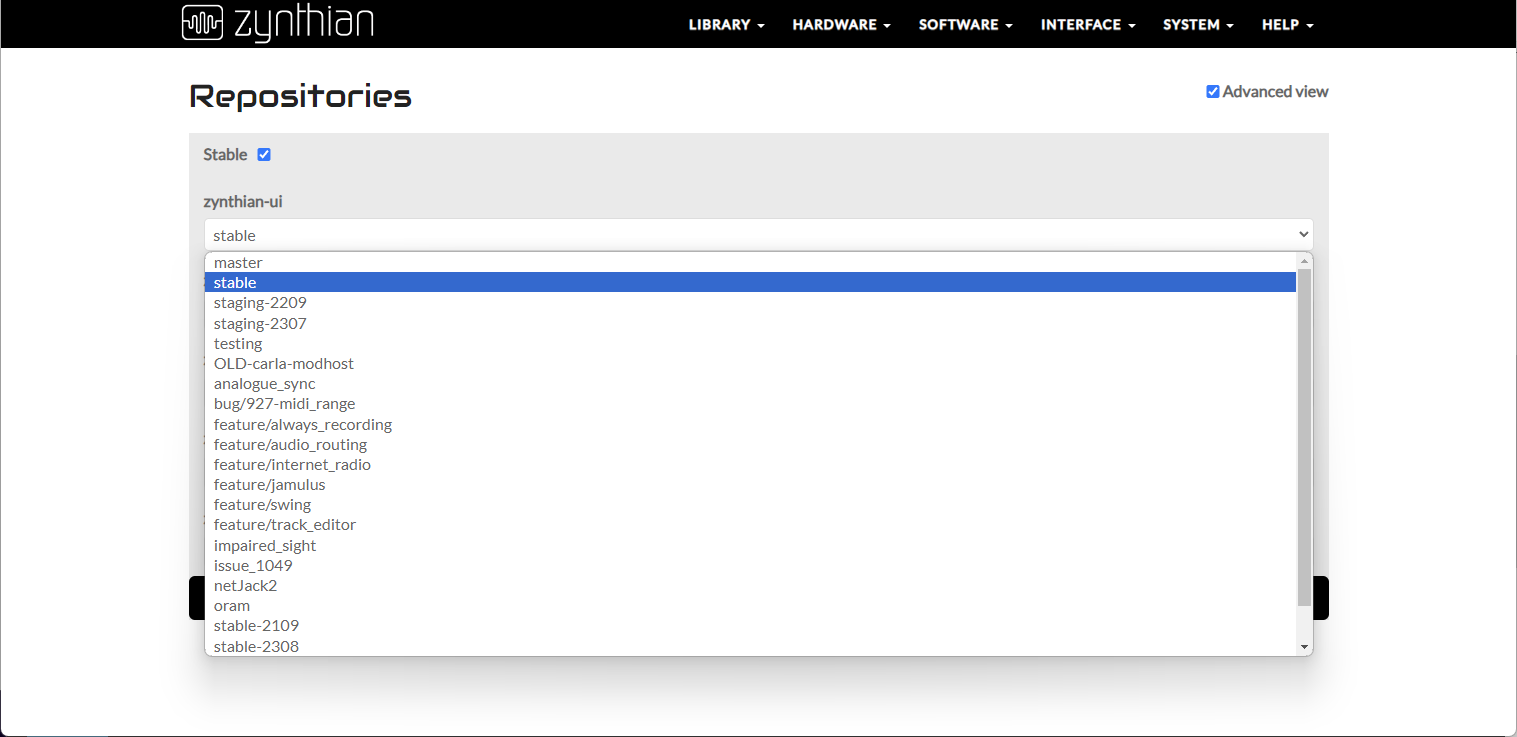Screen dimensions: 1517x737
Task: Open the LIBRARY menu
Action: [726, 25]
